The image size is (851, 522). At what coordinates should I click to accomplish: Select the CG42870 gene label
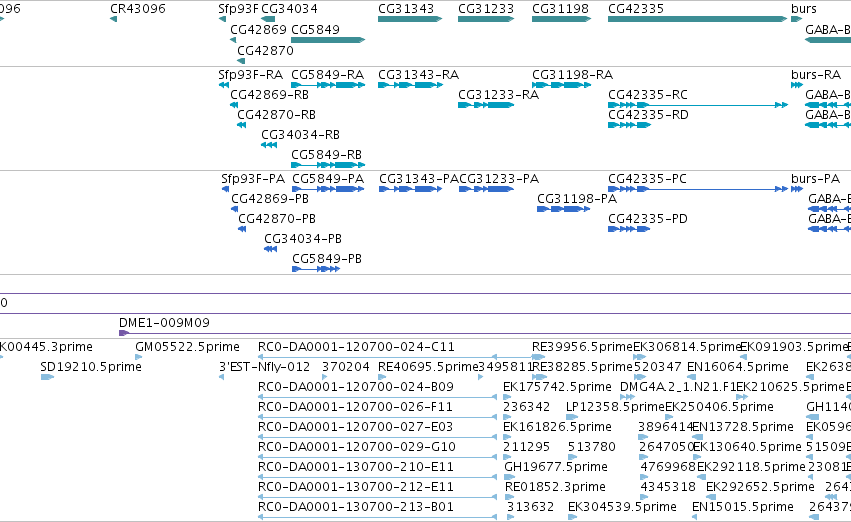(x=265, y=50)
